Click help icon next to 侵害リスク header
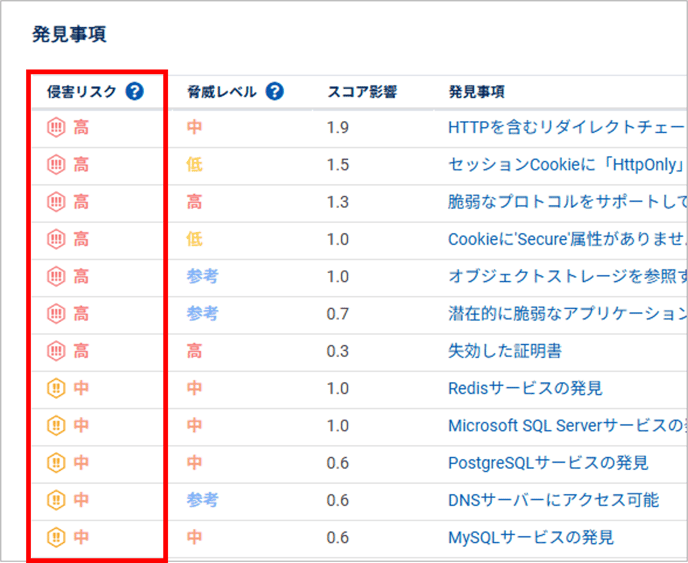688x563 pixels. pyautogui.click(x=135, y=92)
